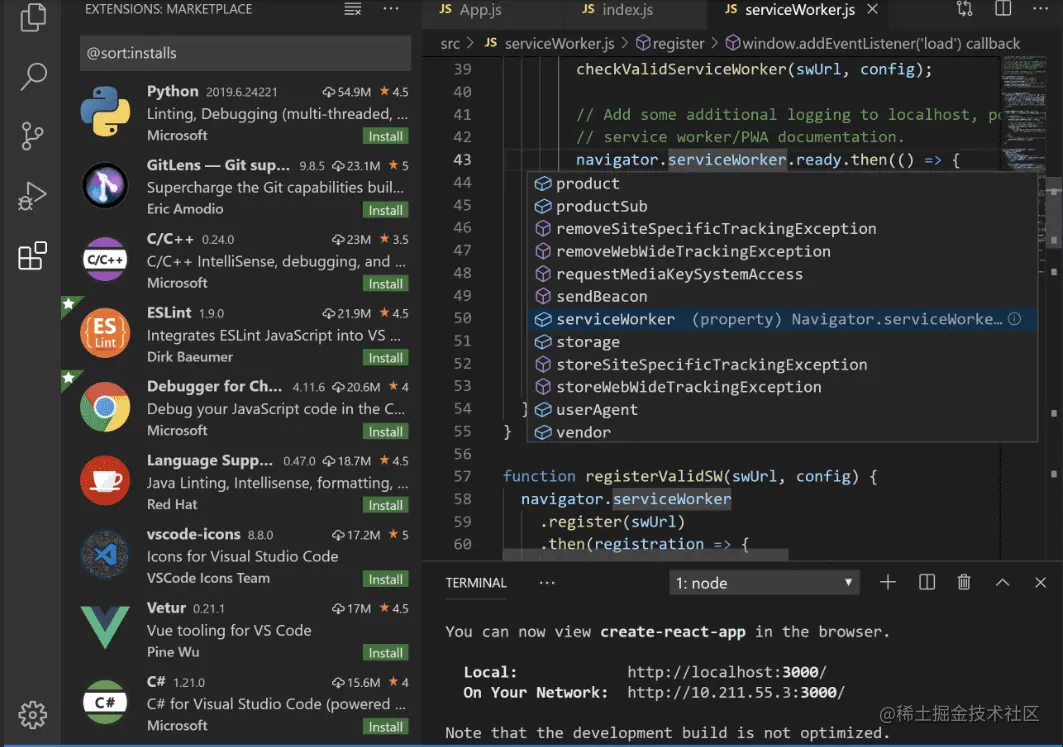Viewport: 1063px width, 747px height.
Task: Select the 'vendor' suggestion
Action: pos(782,432)
